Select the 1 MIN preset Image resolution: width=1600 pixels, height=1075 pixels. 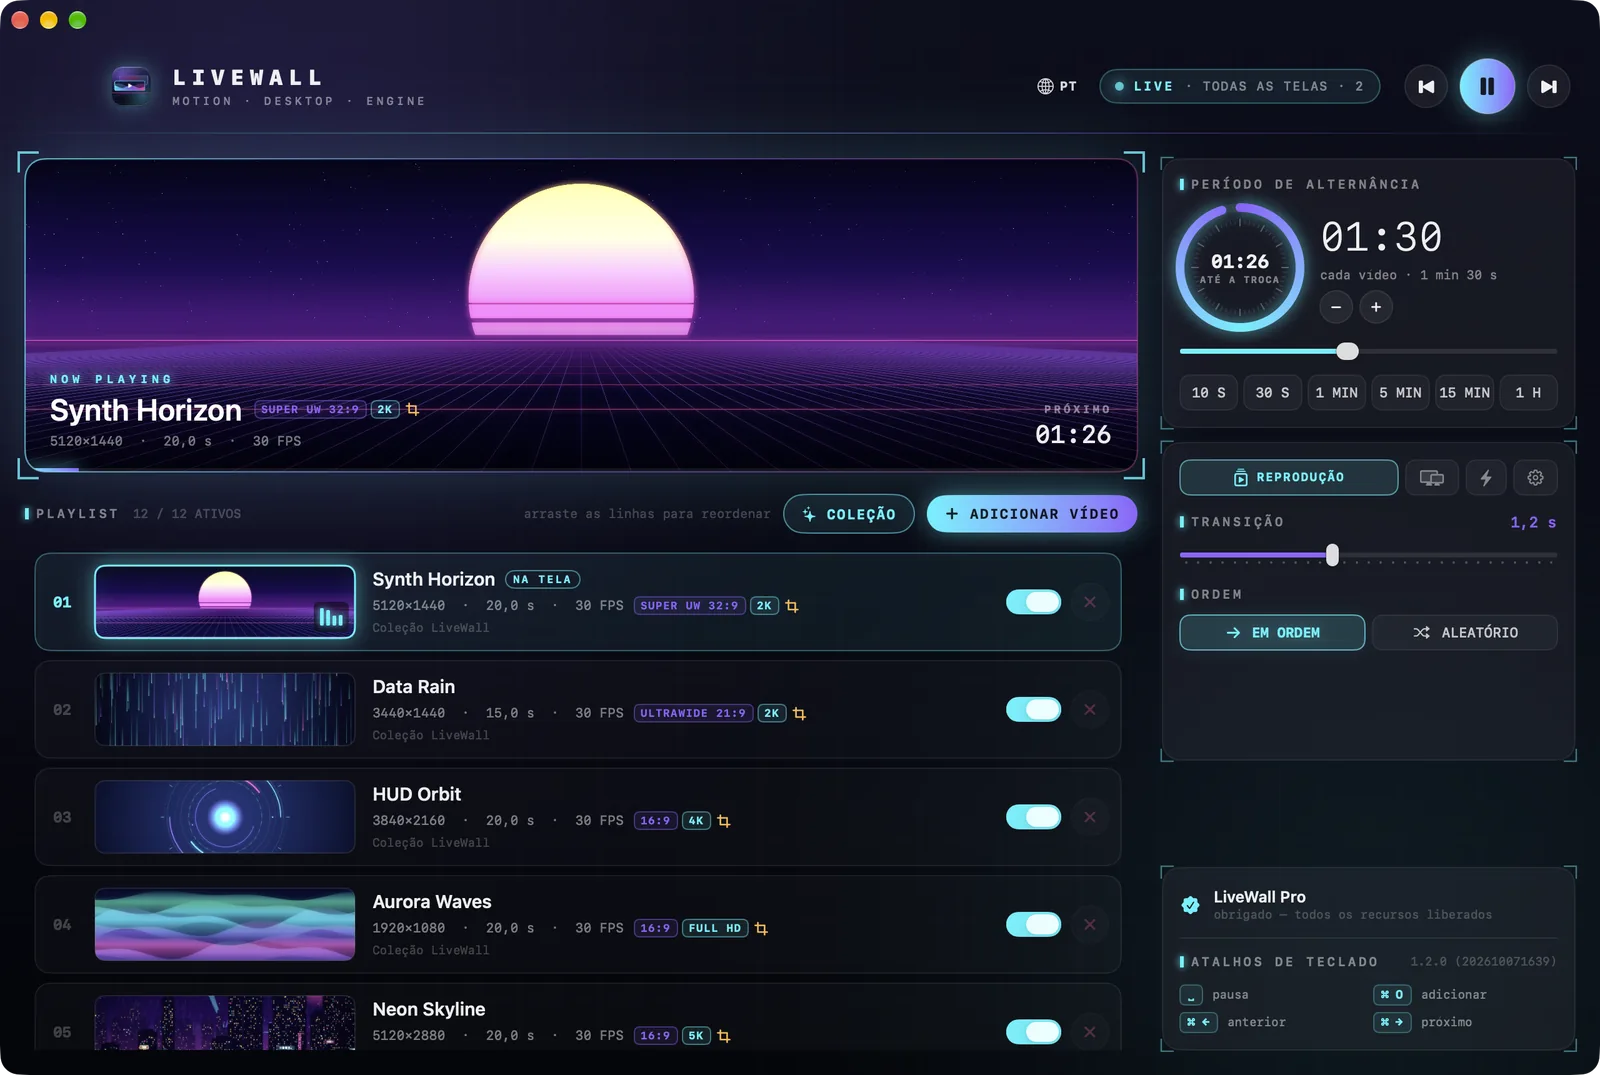(x=1337, y=393)
